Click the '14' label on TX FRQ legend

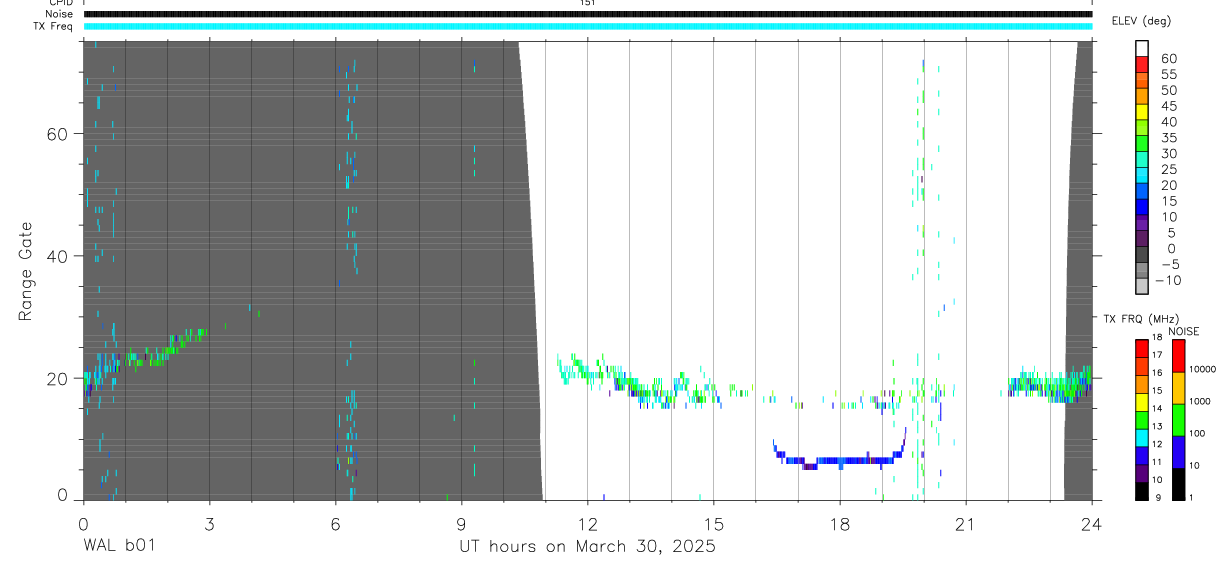coord(1157,409)
